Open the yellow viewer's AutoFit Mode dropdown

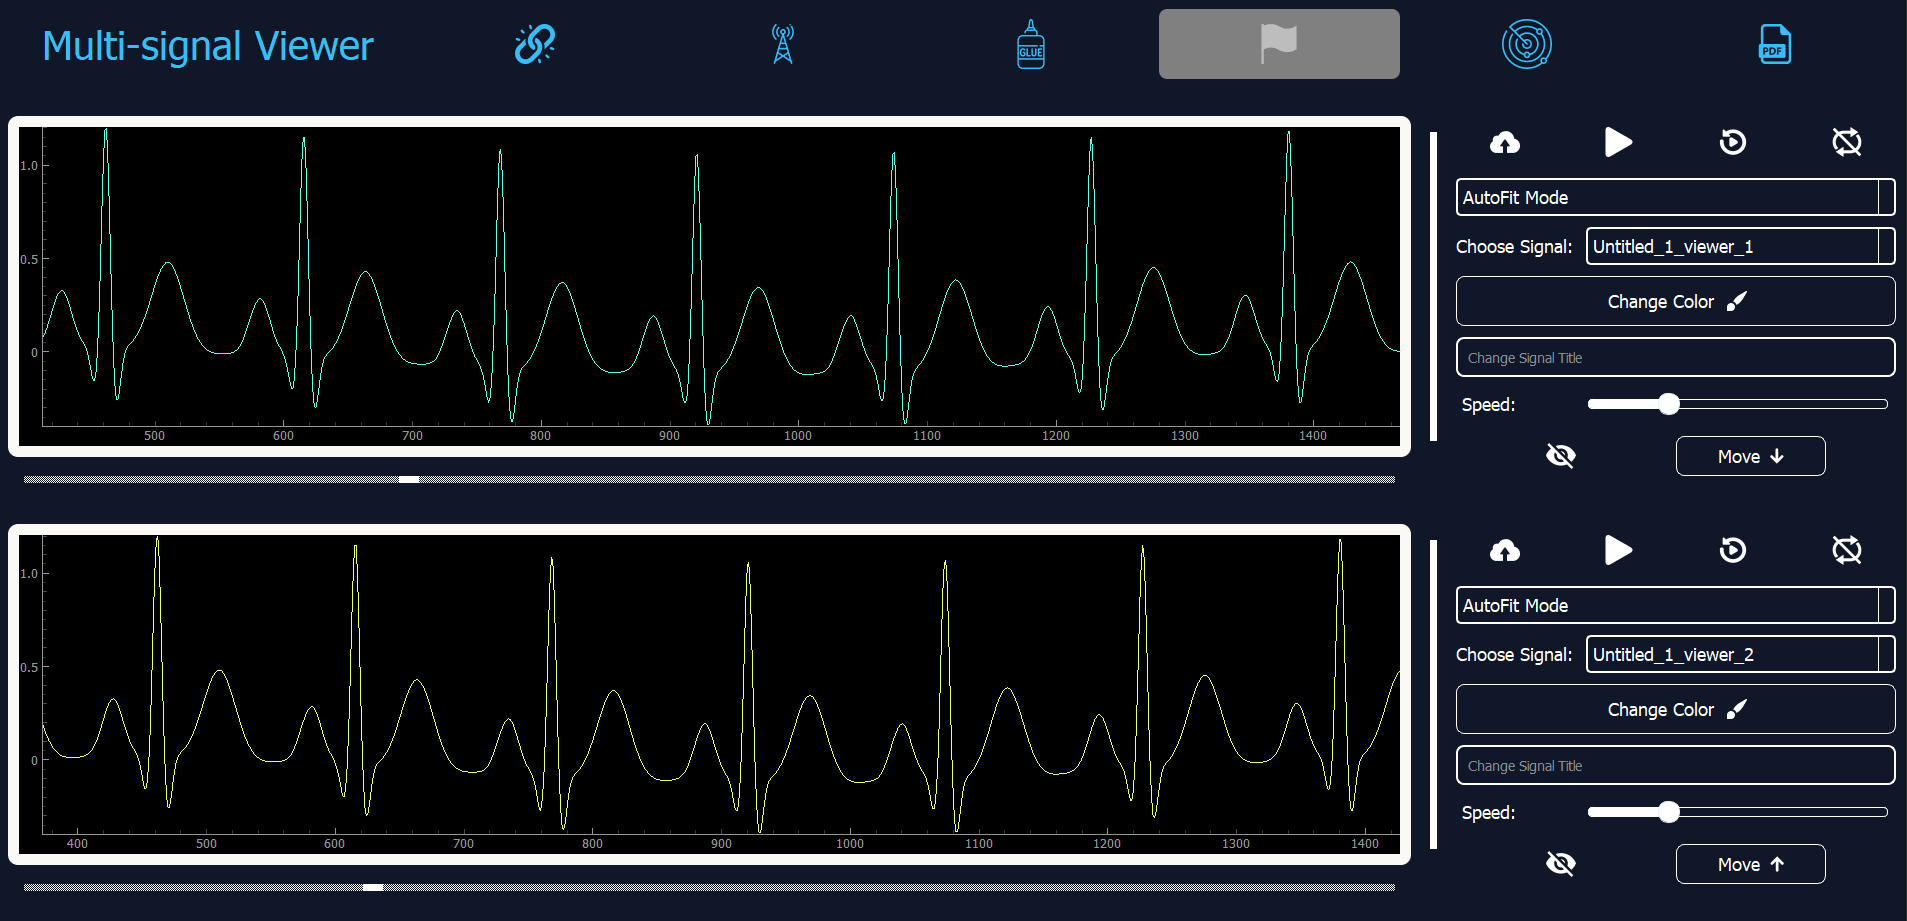click(x=1675, y=605)
